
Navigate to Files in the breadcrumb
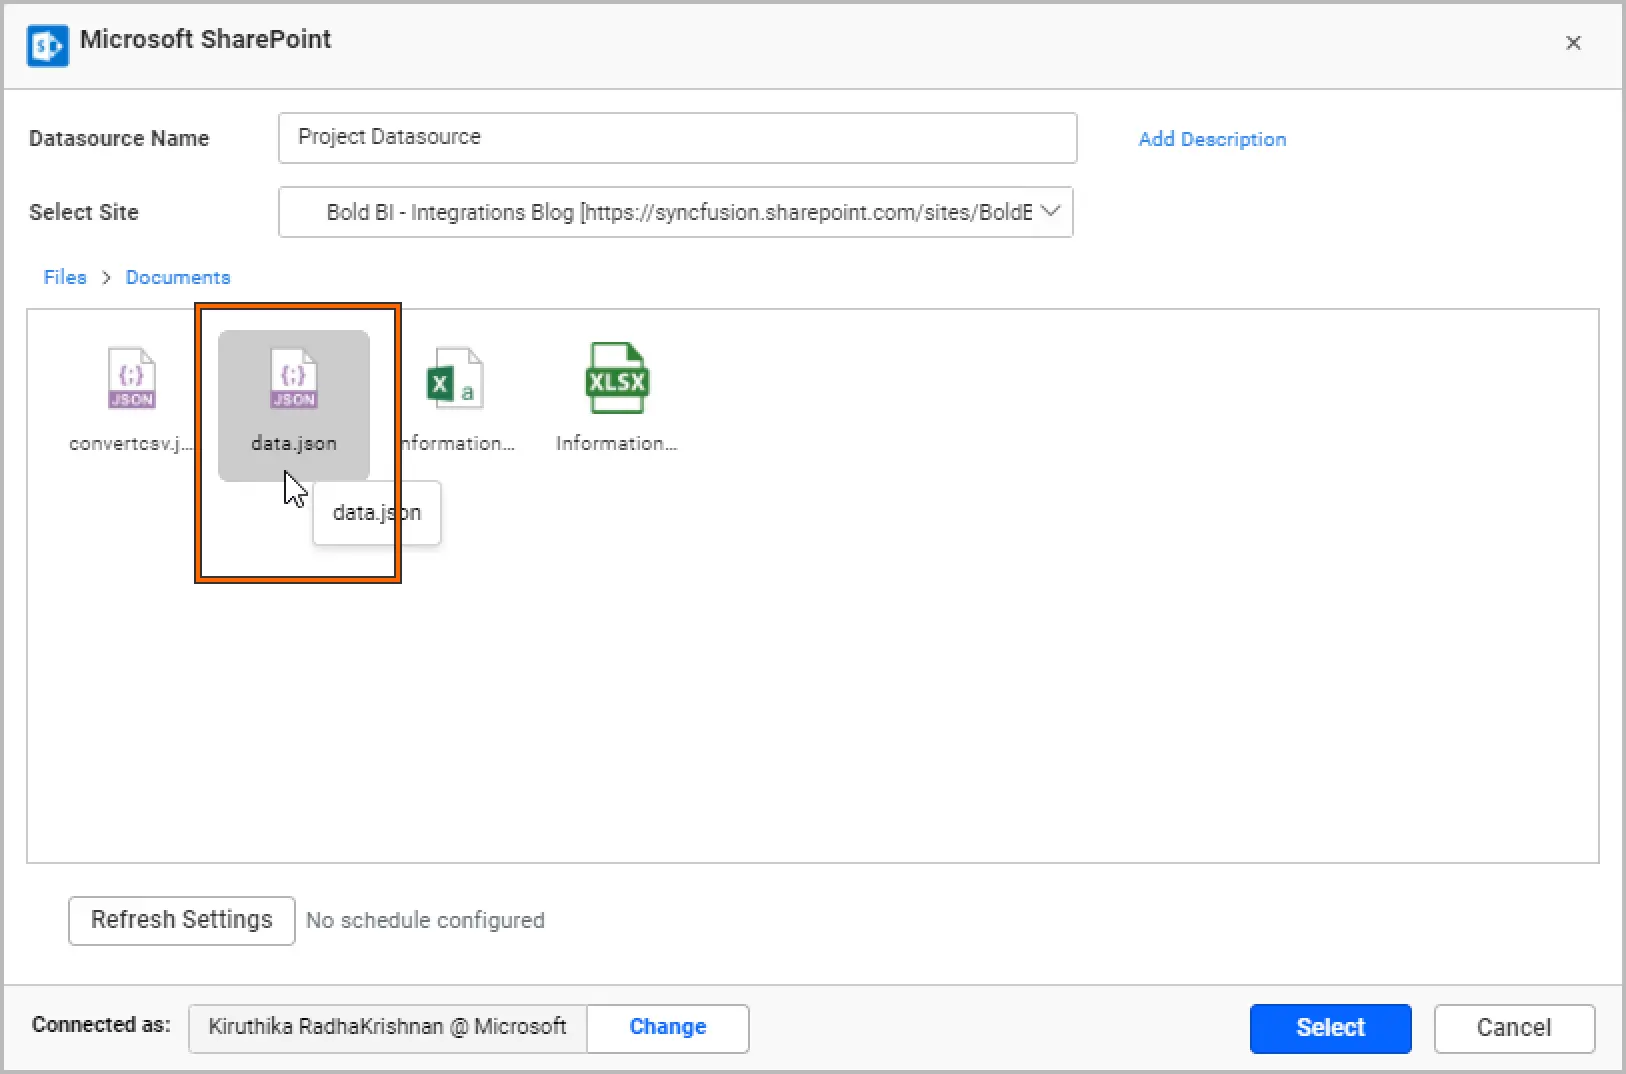tap(65, 278)
